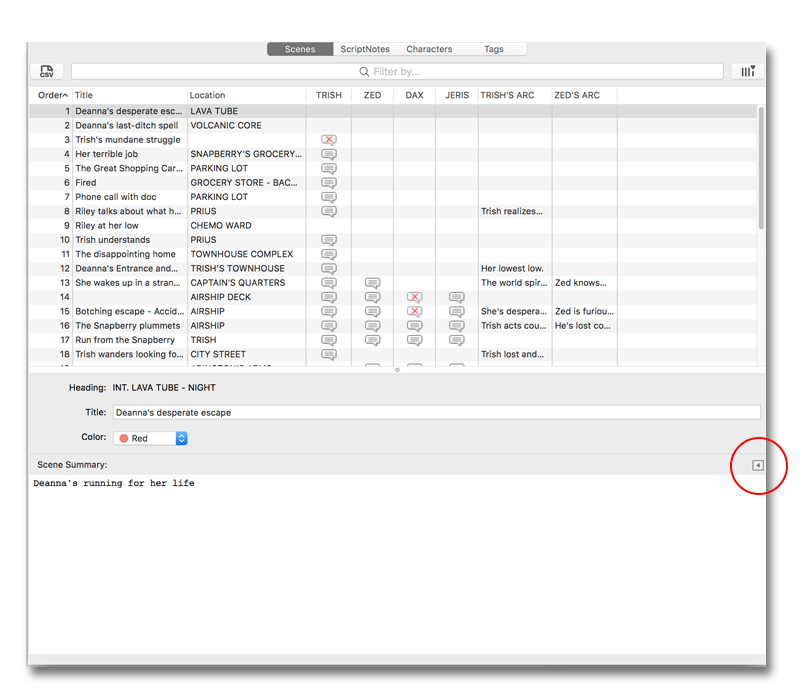This screenshot has width=800, height=696.
Task: Click the crossed-out TRISH note icon in row 3
Action: tap(328, 140)
